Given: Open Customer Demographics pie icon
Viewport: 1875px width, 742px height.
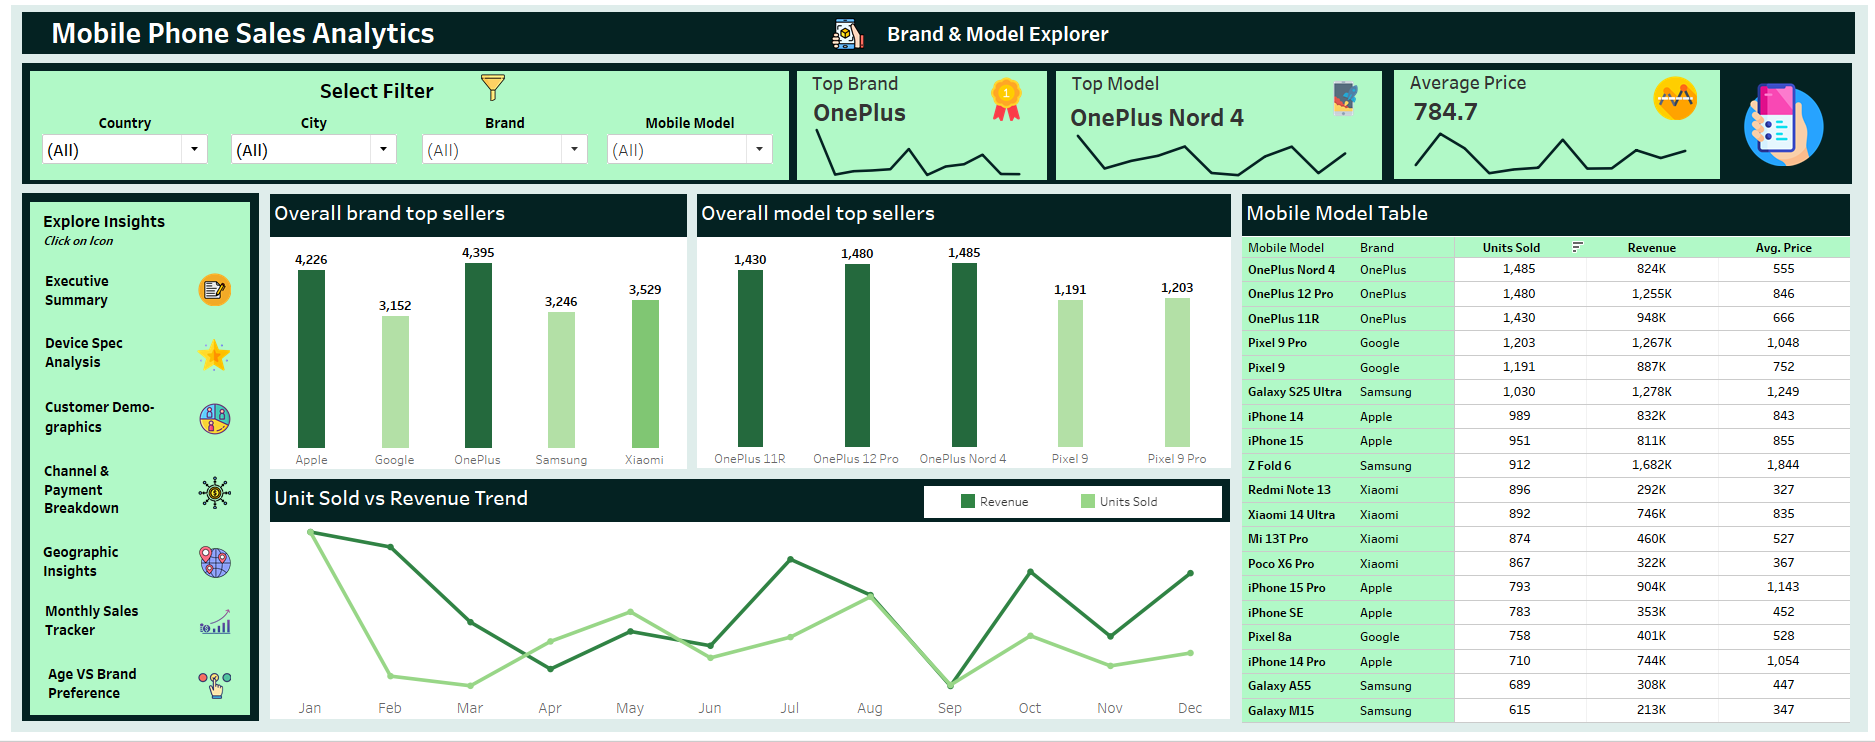Looking at the screenshot, I should tap(214, 418).
